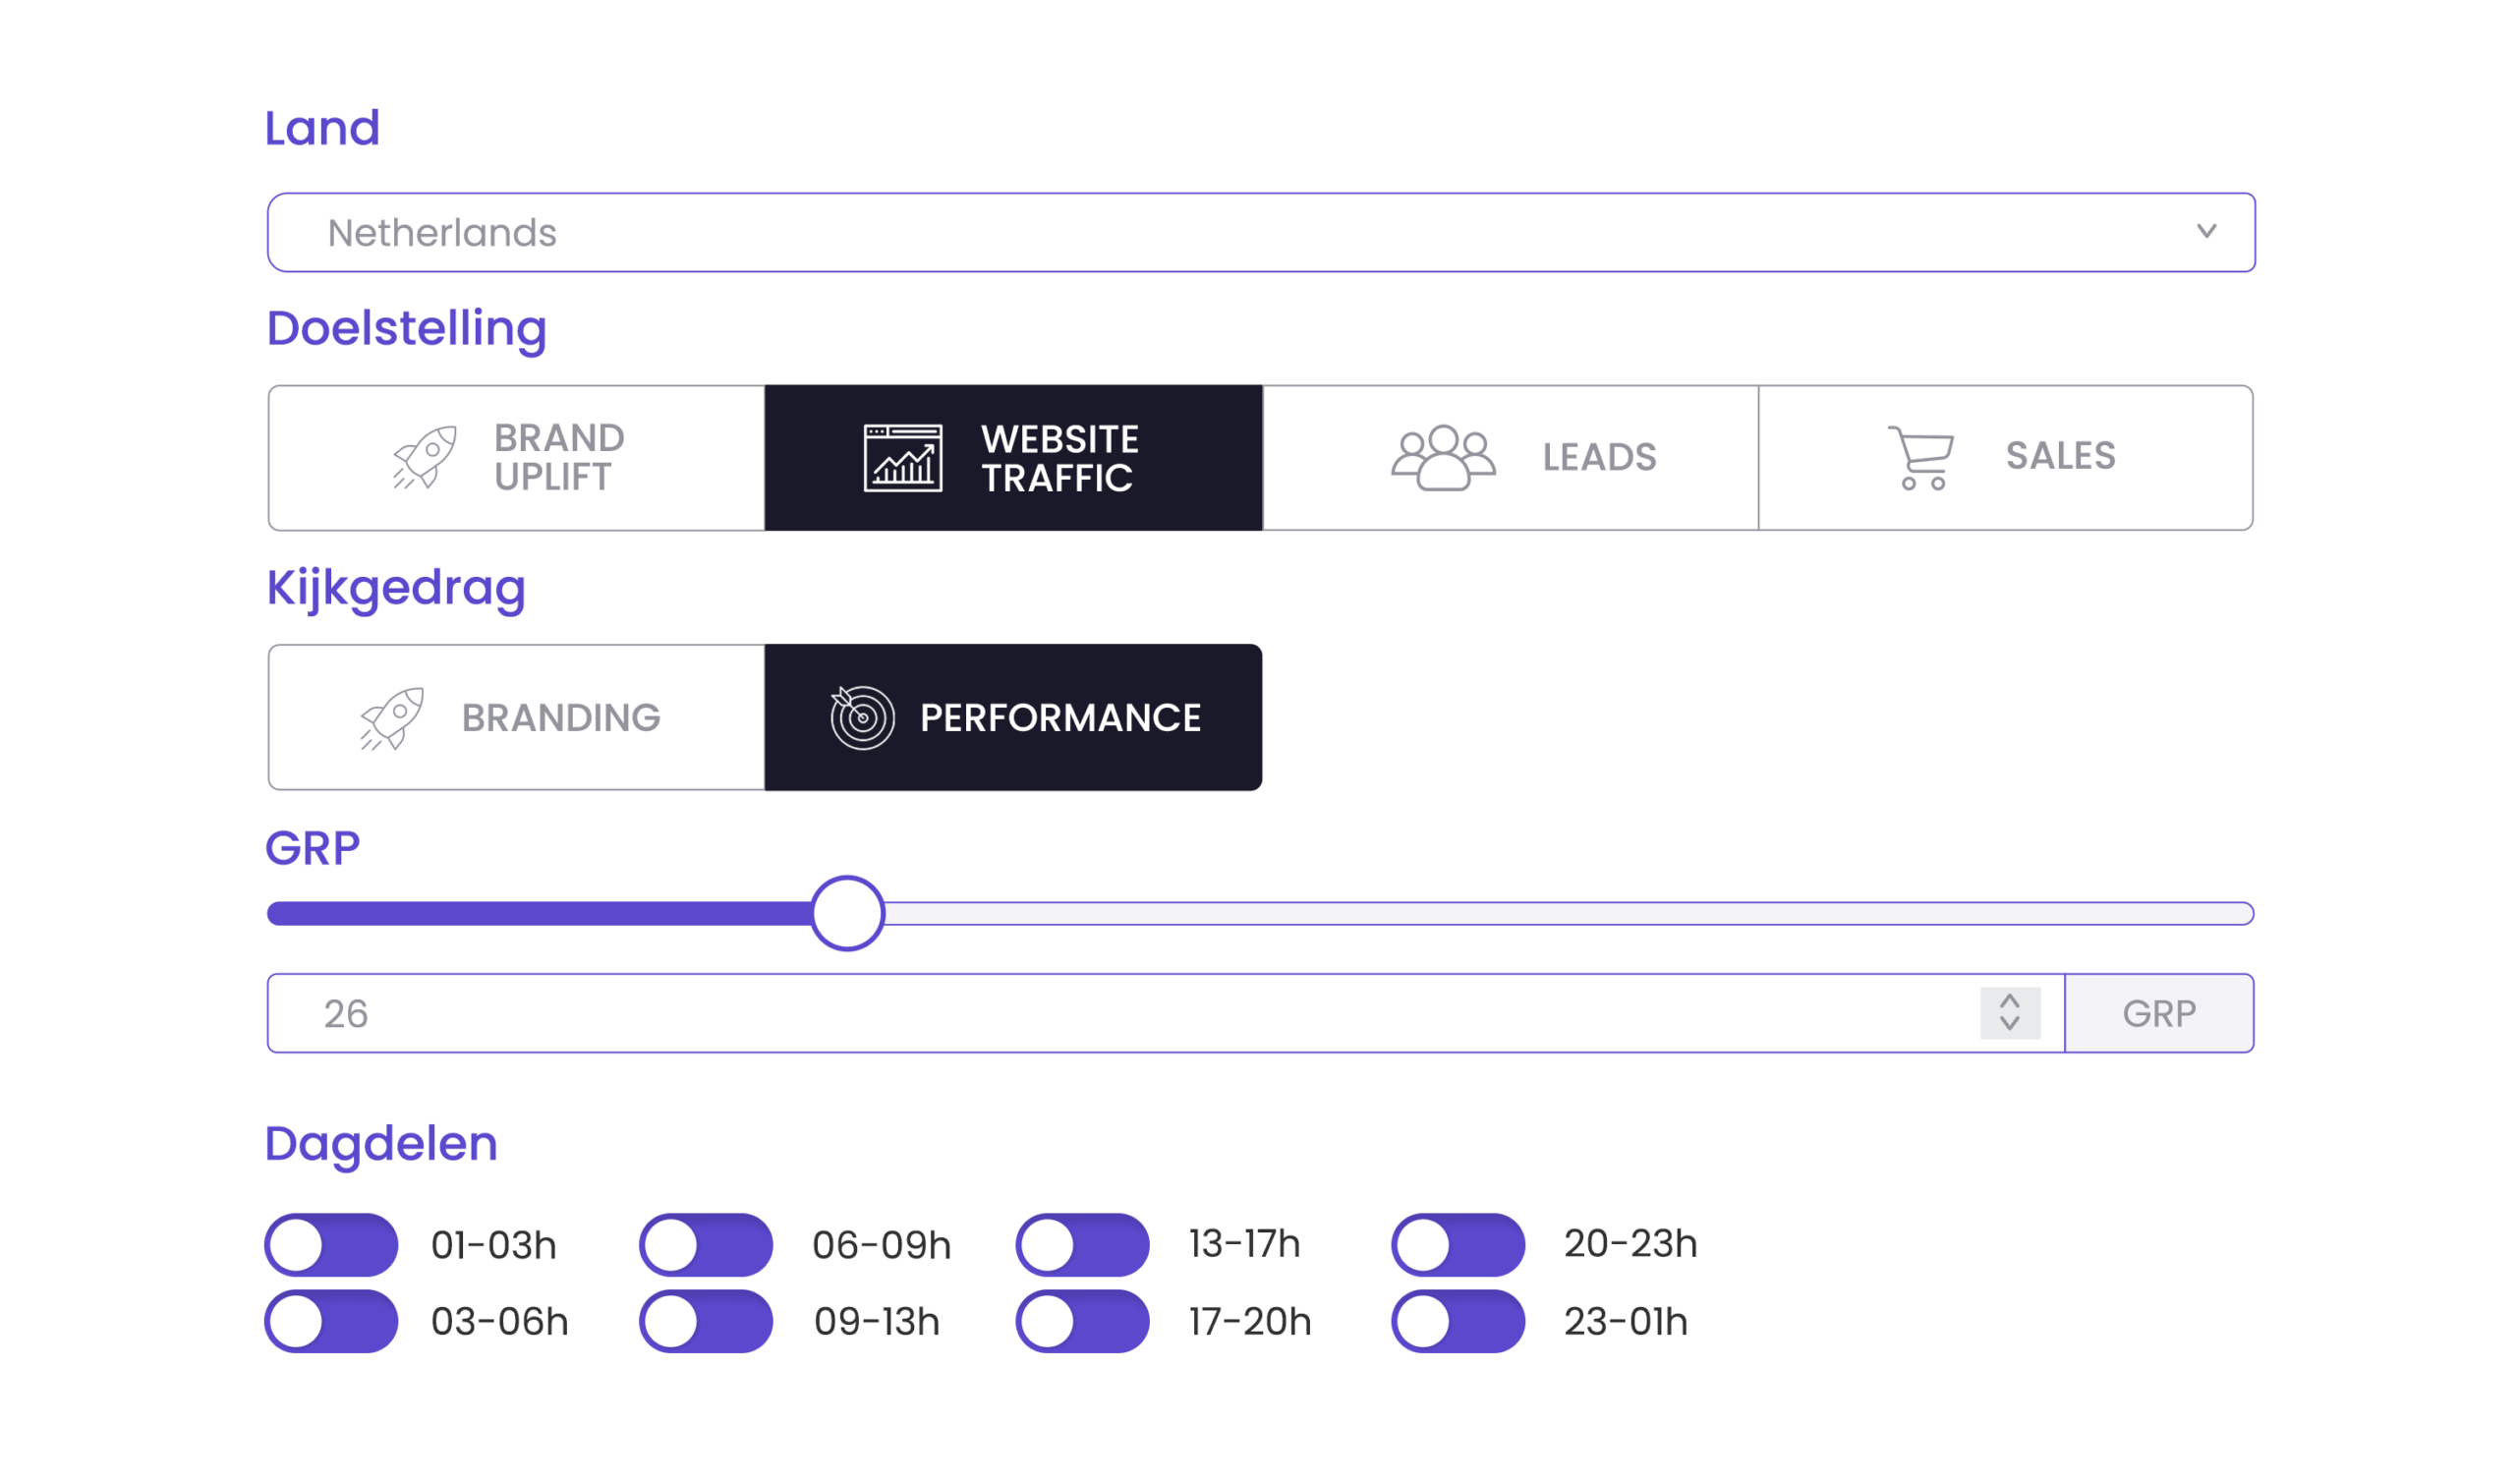The width and height of the screenshot is (2516, 1484).
Task: Toggle the 01-03h daypart switch
Action: pos(331,1245)
